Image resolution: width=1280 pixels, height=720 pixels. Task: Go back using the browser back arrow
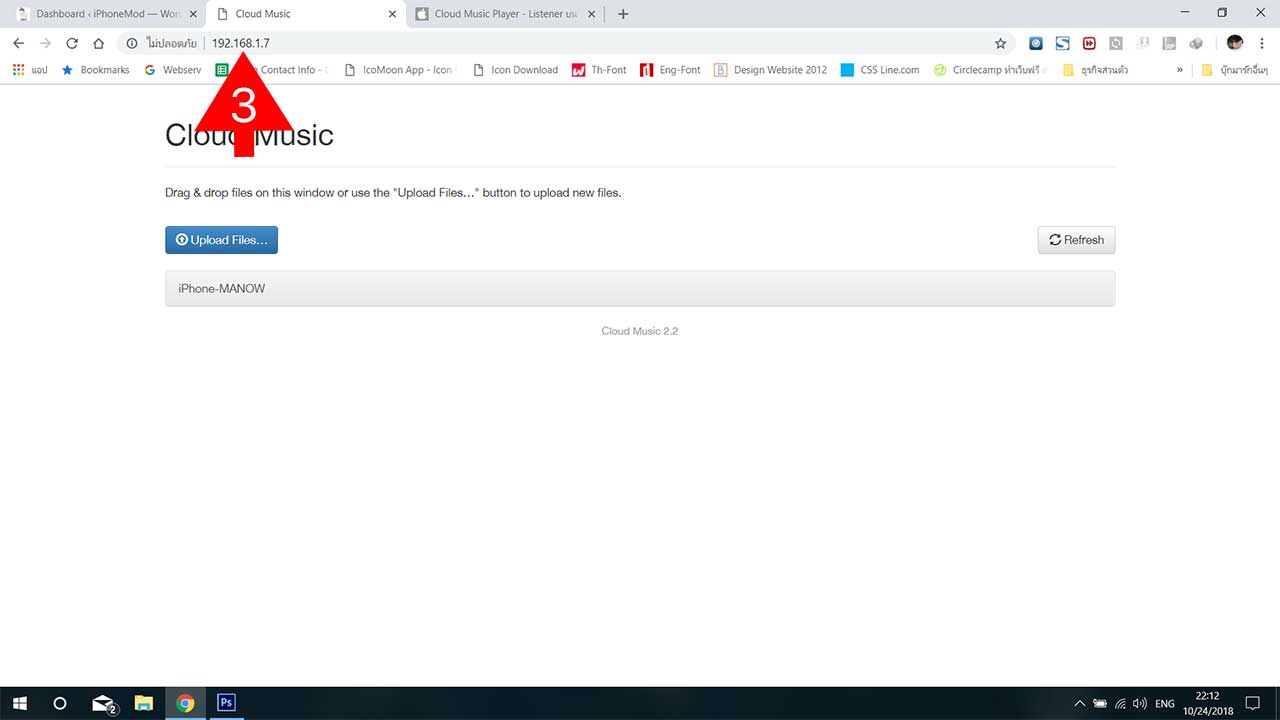click(x=18, y=43)
